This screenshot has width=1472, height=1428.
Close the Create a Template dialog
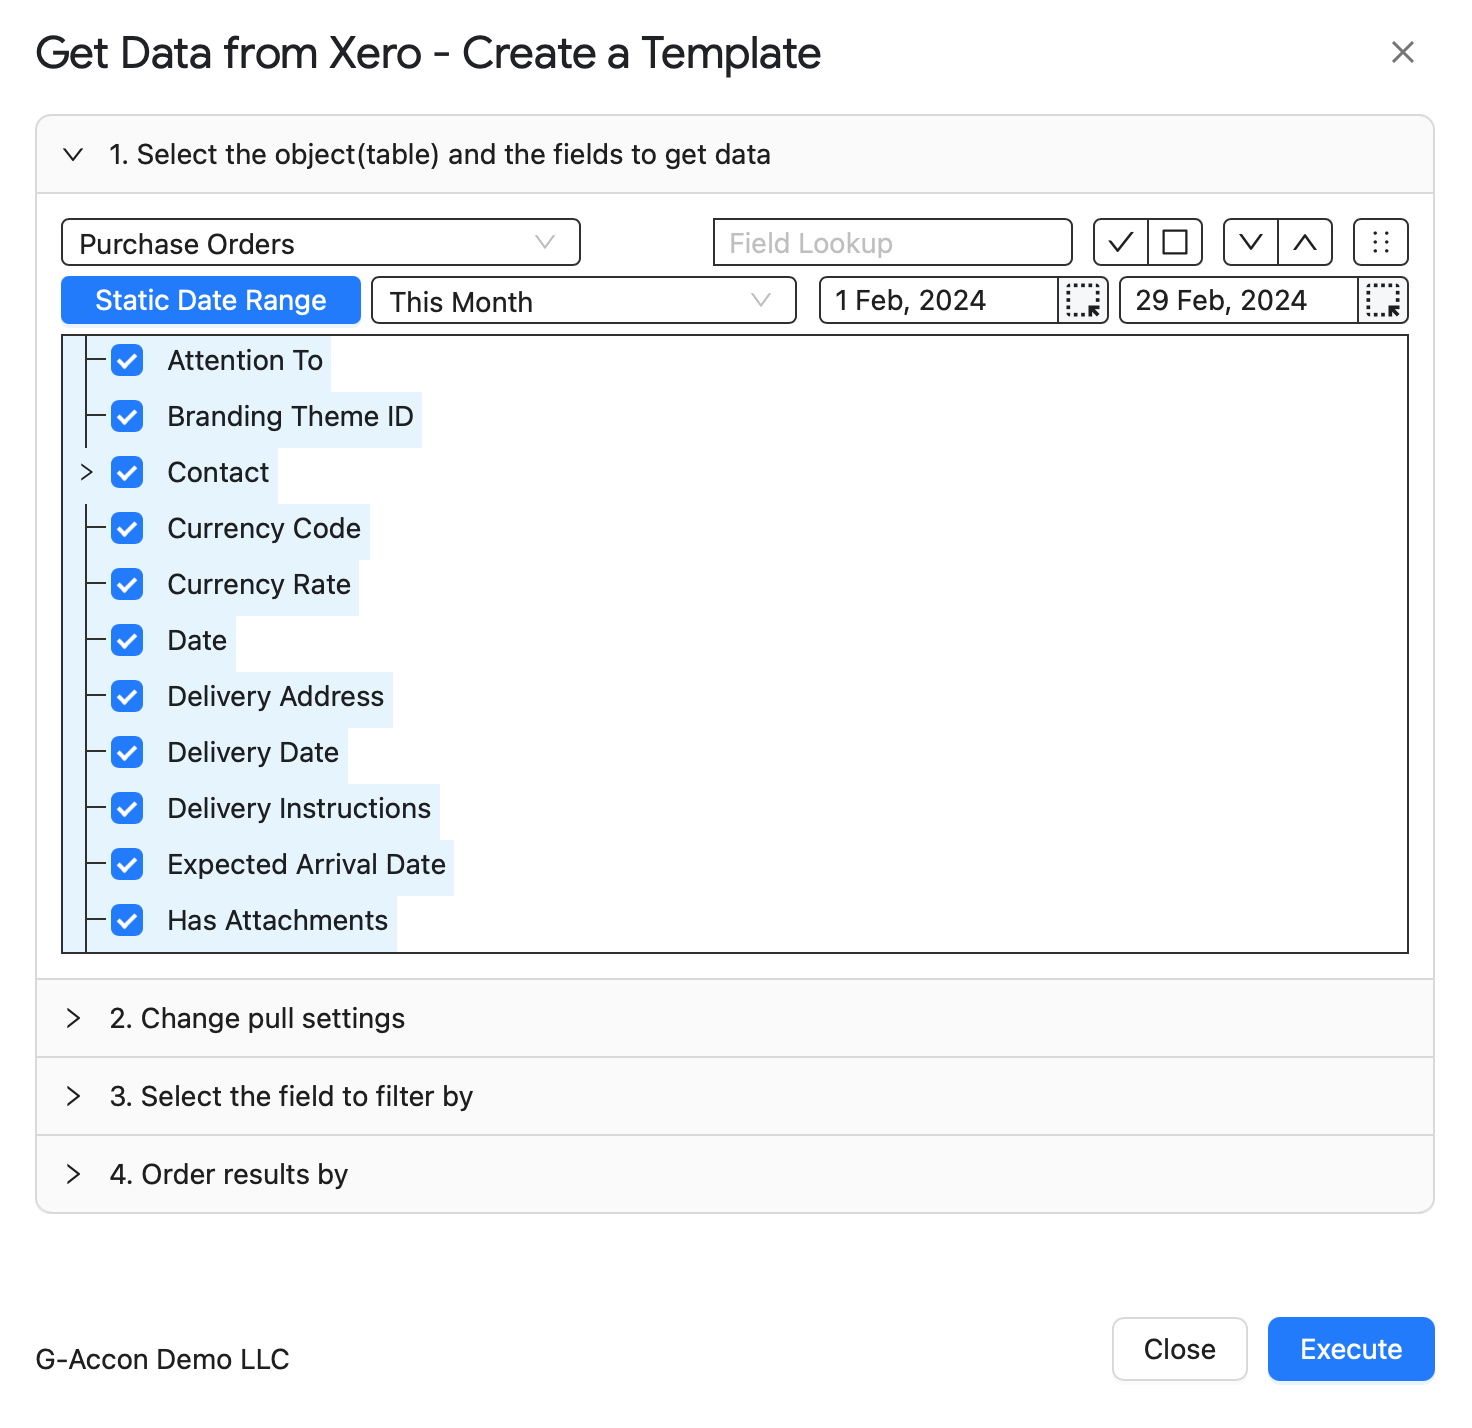coord(1403,52)
